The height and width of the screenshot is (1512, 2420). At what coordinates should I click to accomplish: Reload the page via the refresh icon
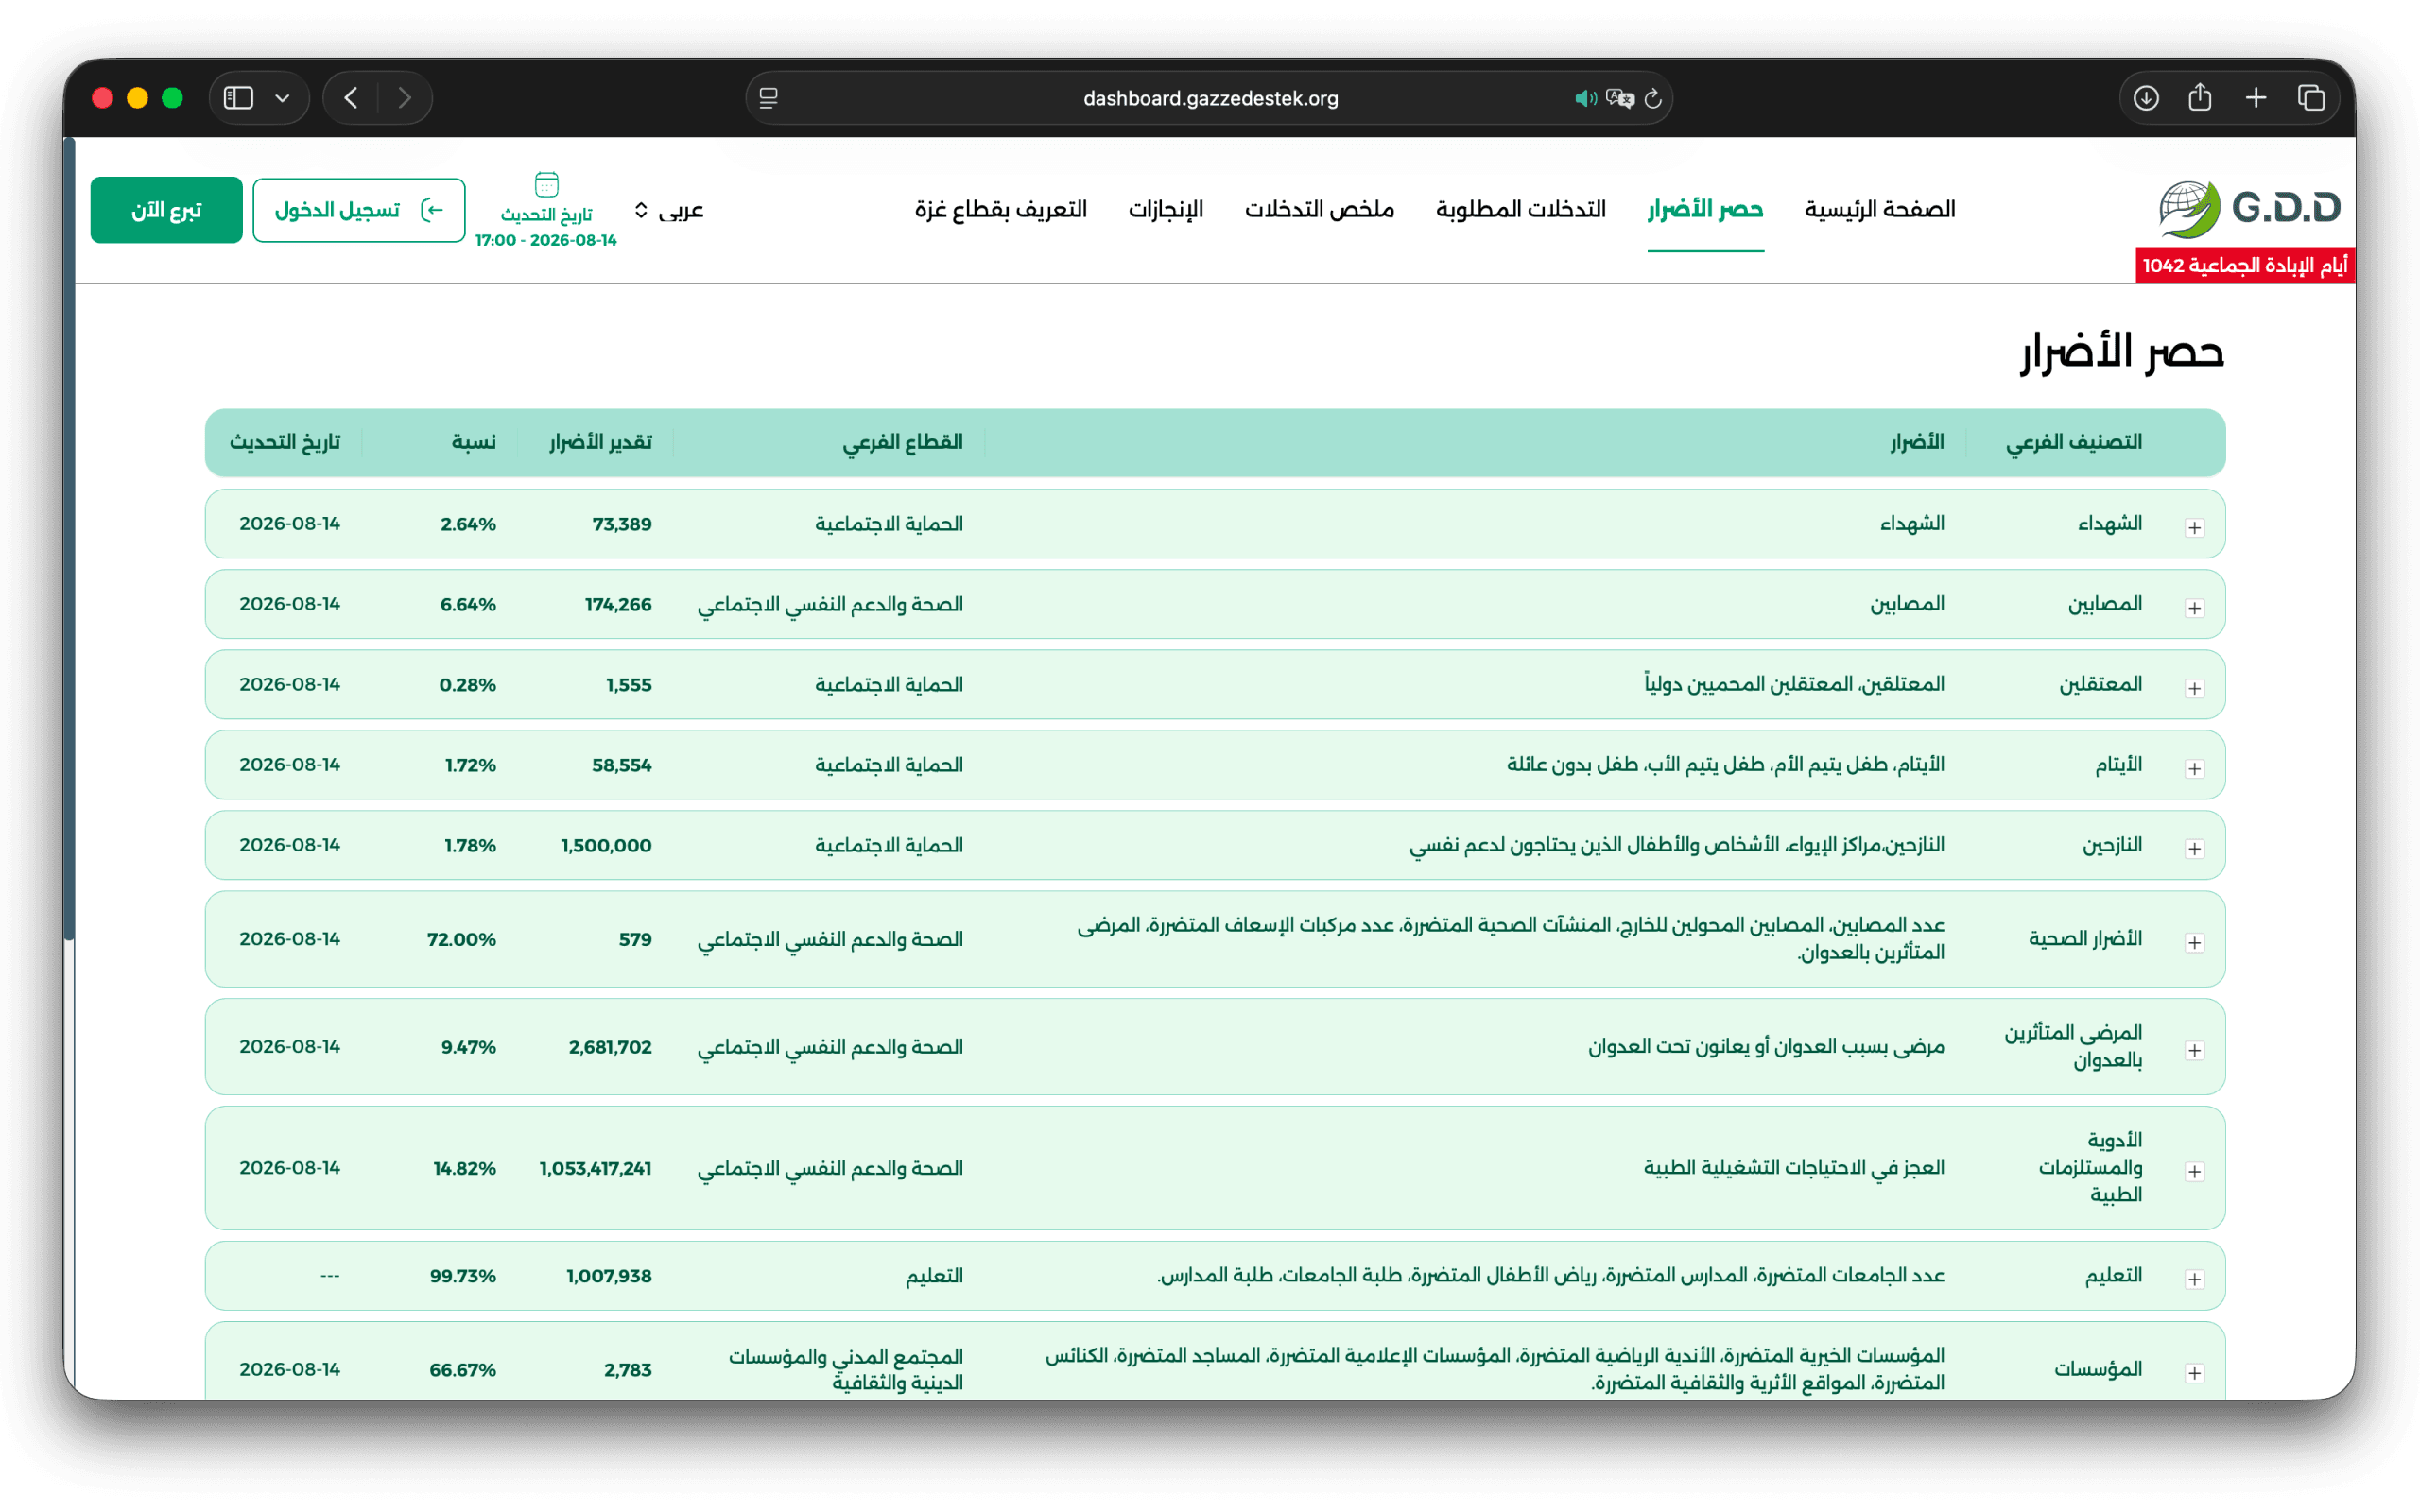point(1653,98)
